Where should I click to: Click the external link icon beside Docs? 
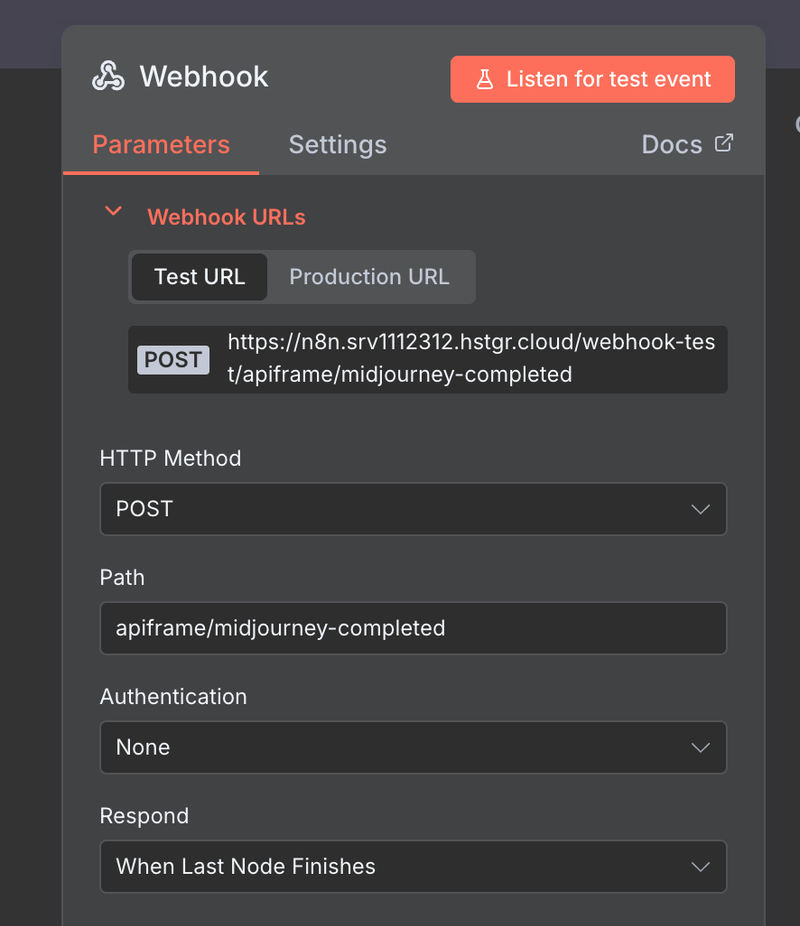click(x=724, y=143)
